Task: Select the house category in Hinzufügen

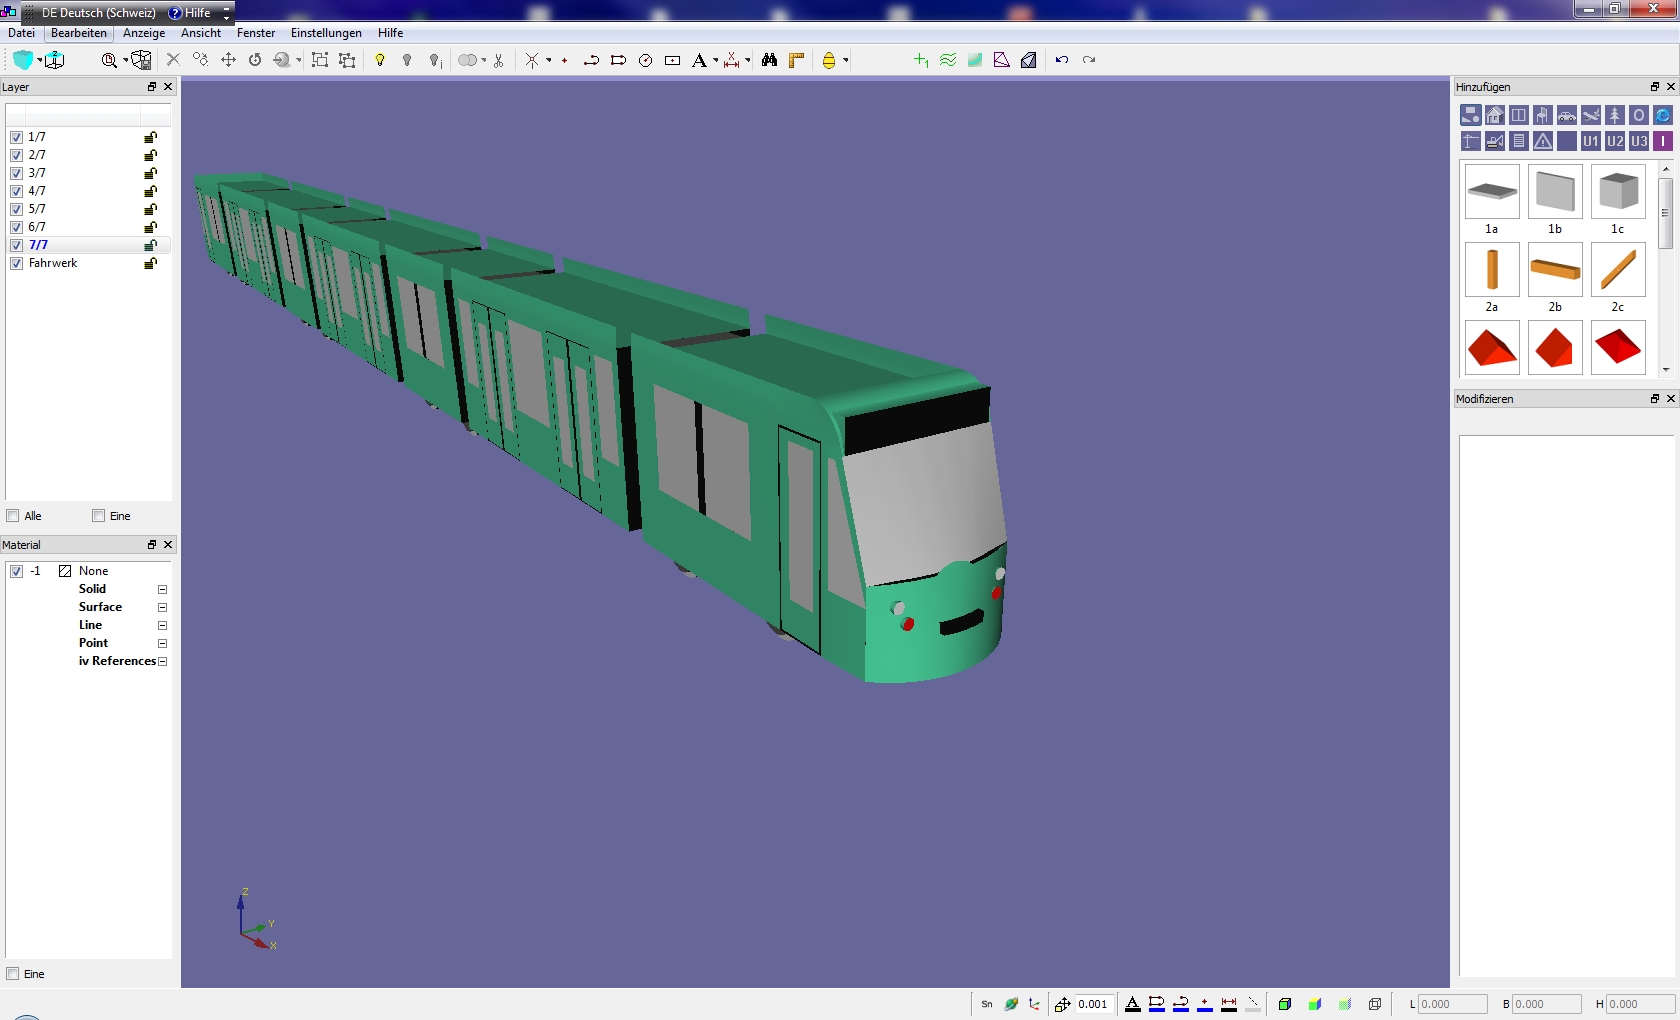Action: (1494, 115)
